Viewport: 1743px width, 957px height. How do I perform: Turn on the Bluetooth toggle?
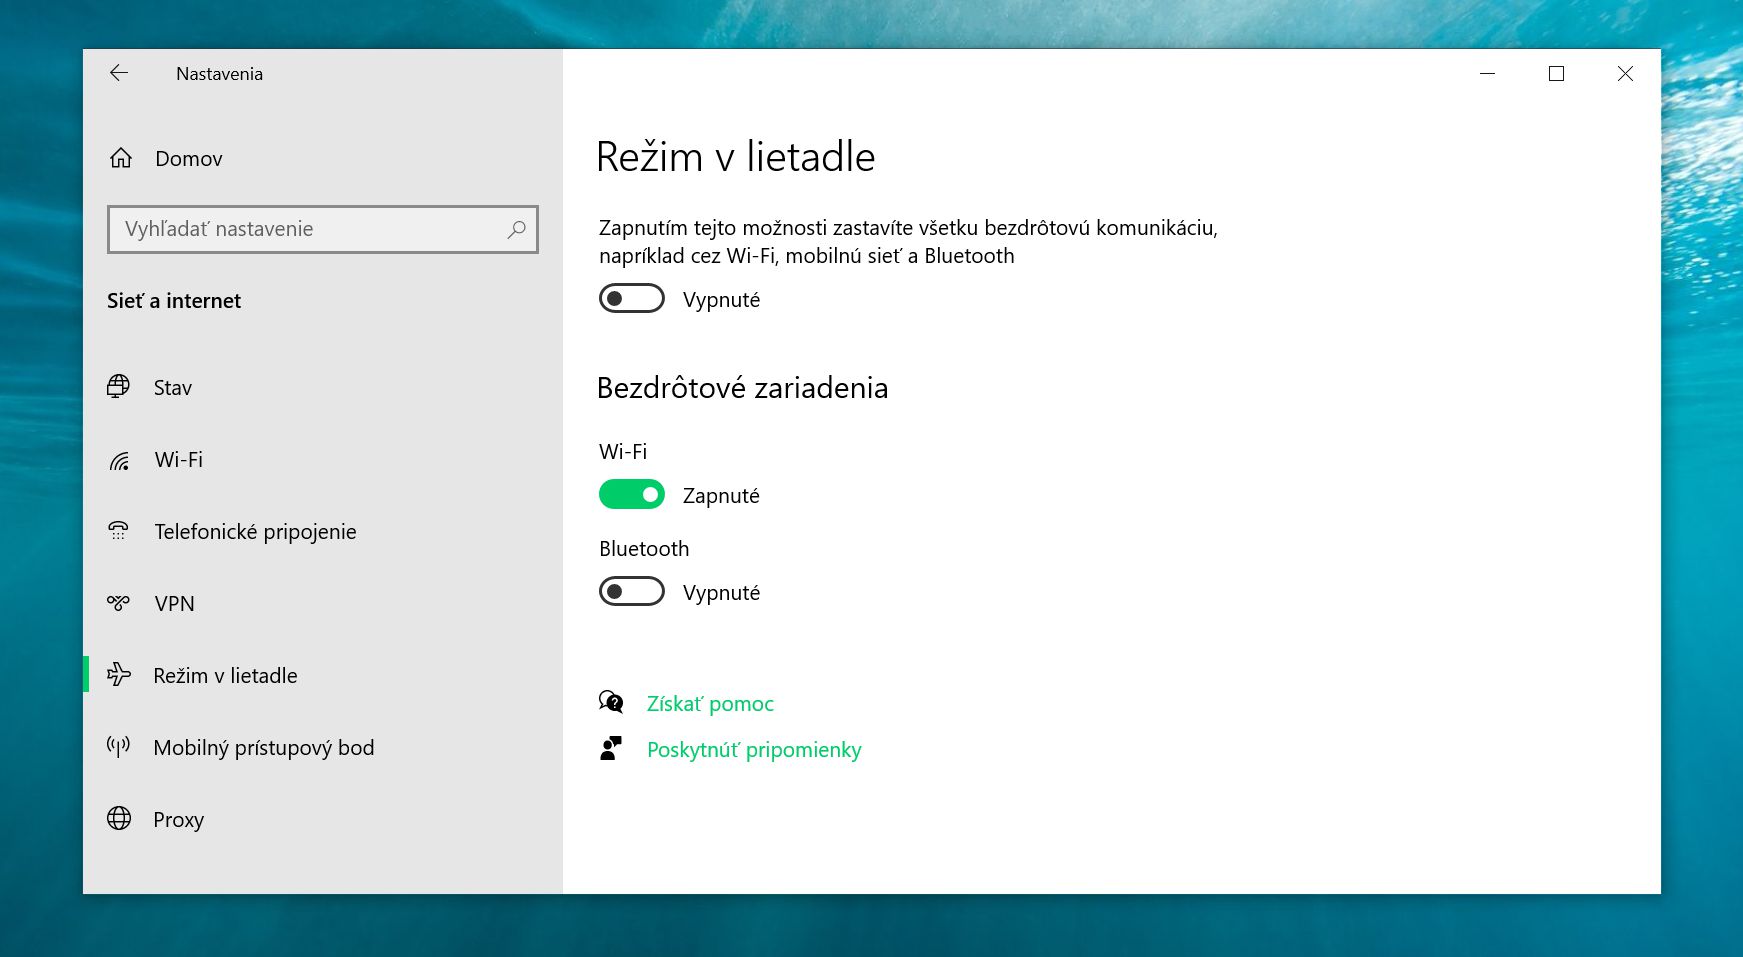coord(632,592)
